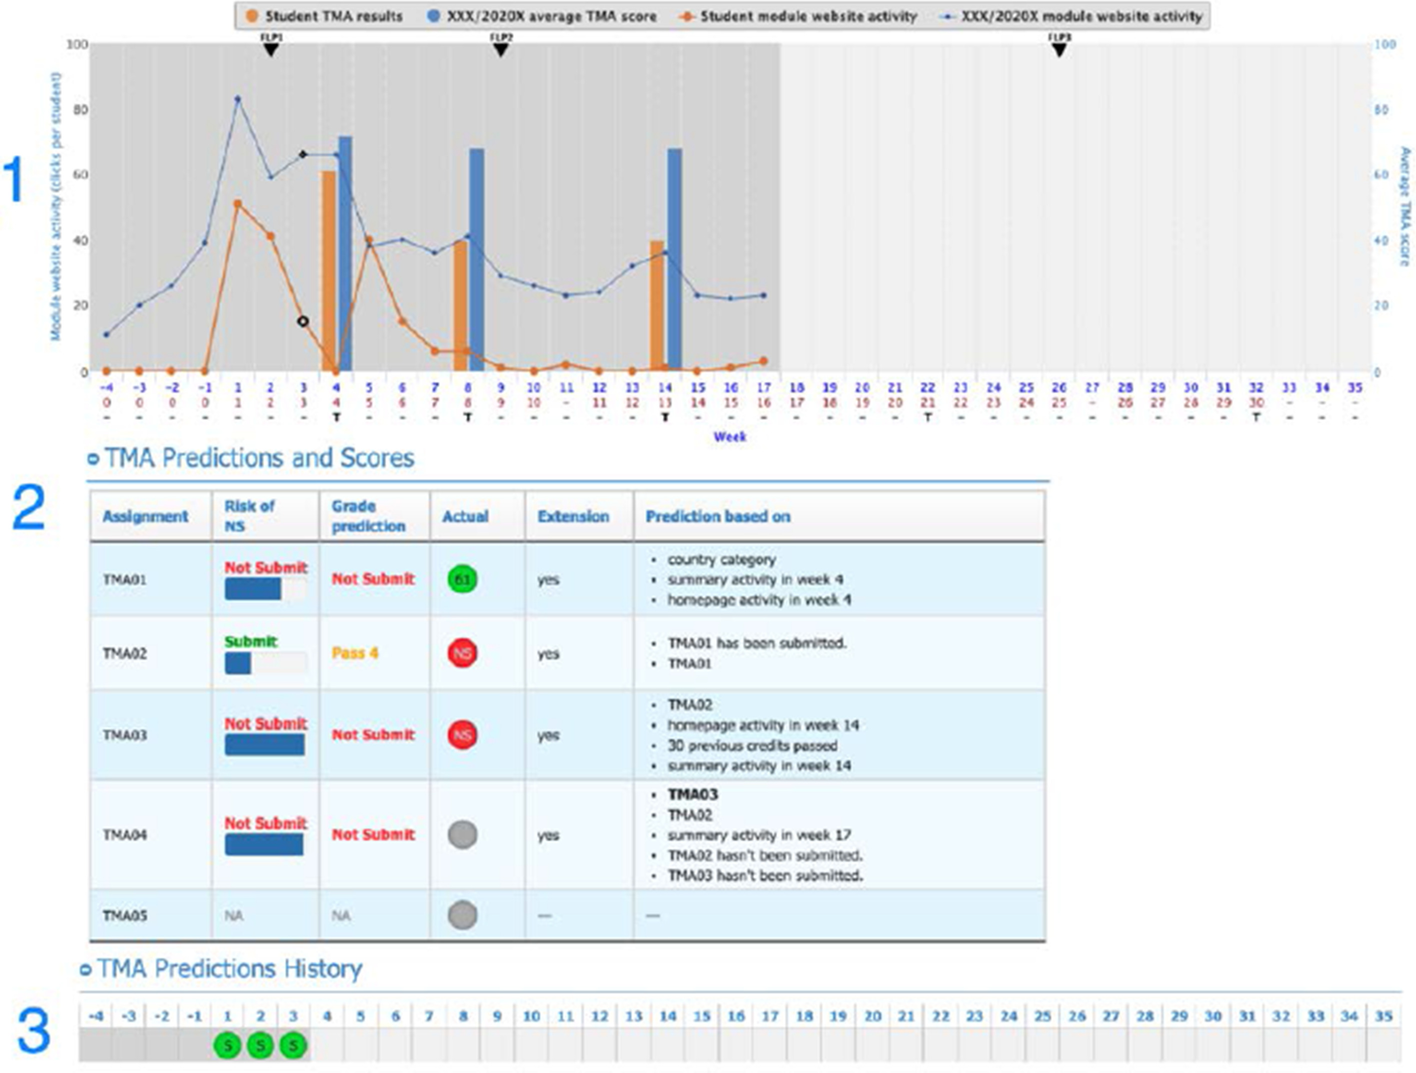
Task: Click week 8 blue average TMA bar
Action: click(477, 260)
